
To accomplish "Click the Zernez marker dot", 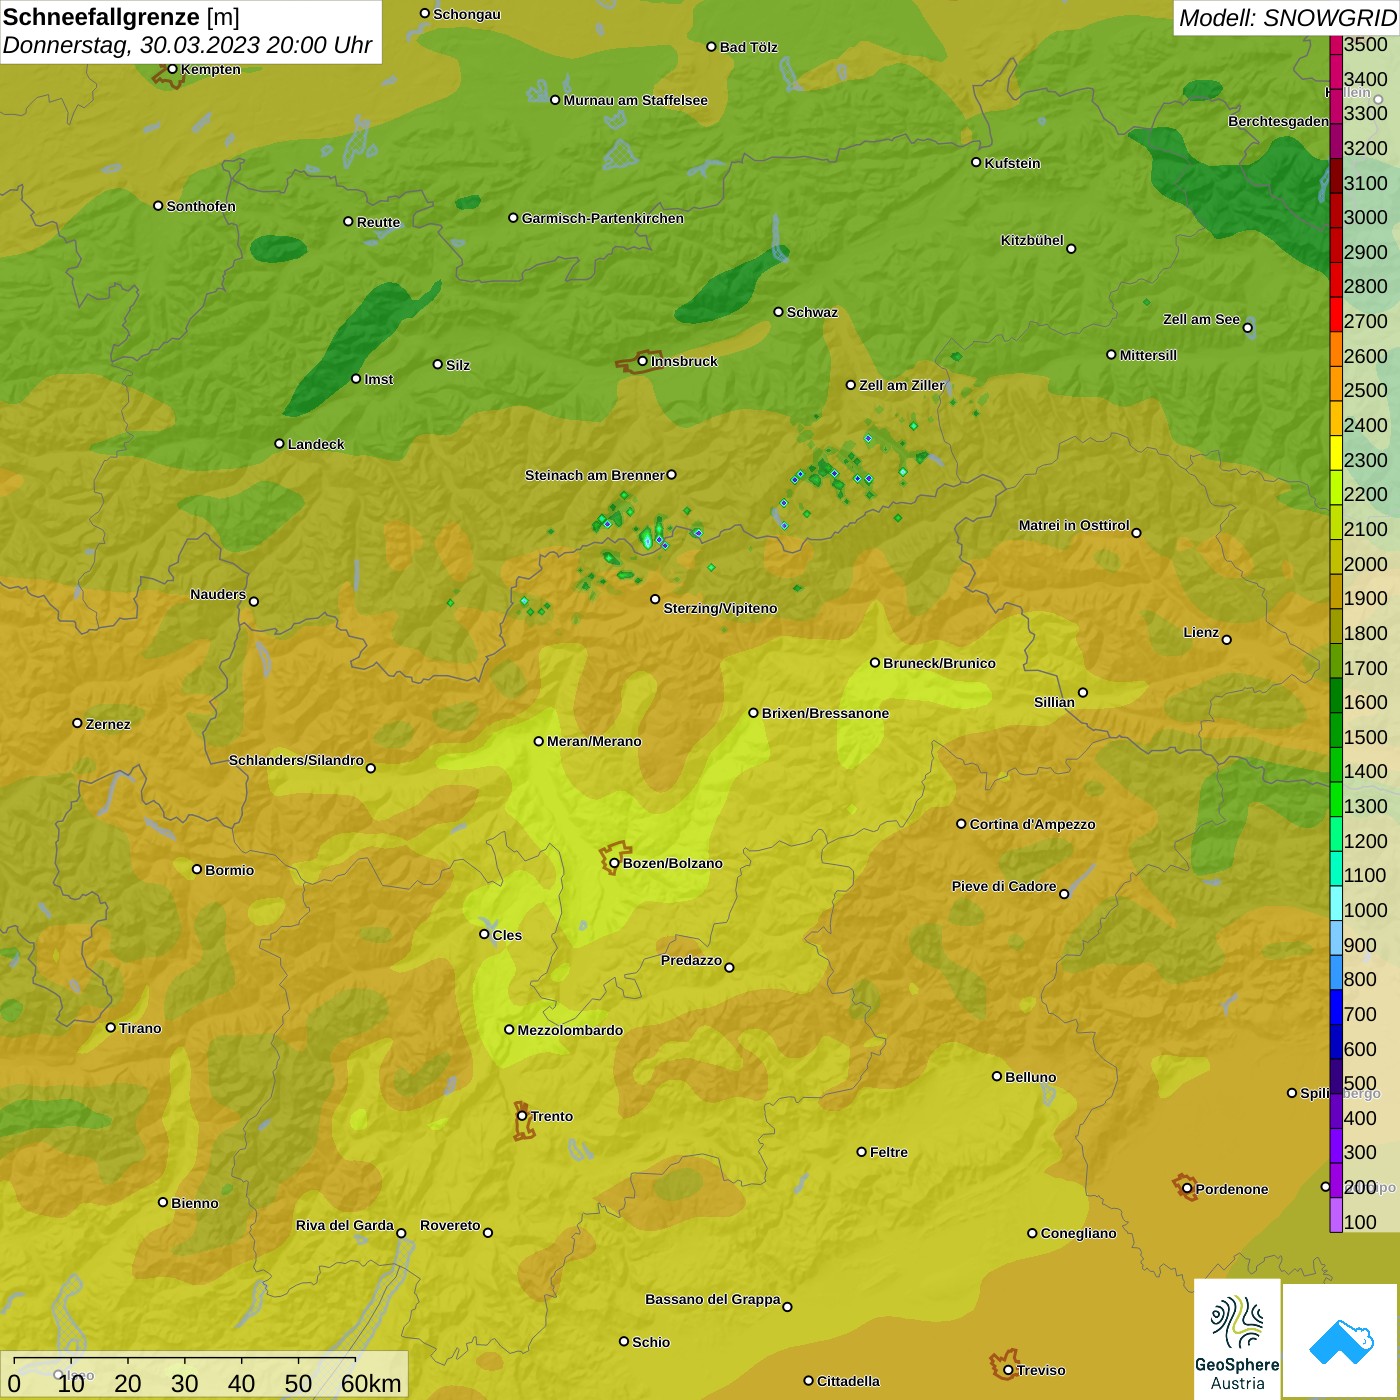I will (x=77, y=723).
